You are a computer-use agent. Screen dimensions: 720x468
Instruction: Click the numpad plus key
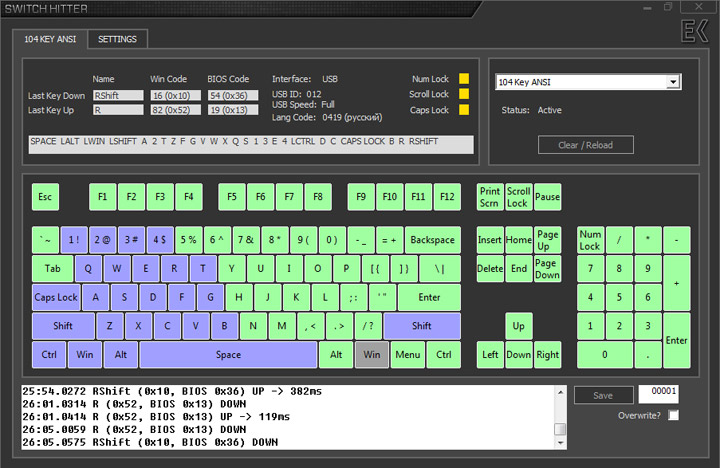[x=676, y=283]
